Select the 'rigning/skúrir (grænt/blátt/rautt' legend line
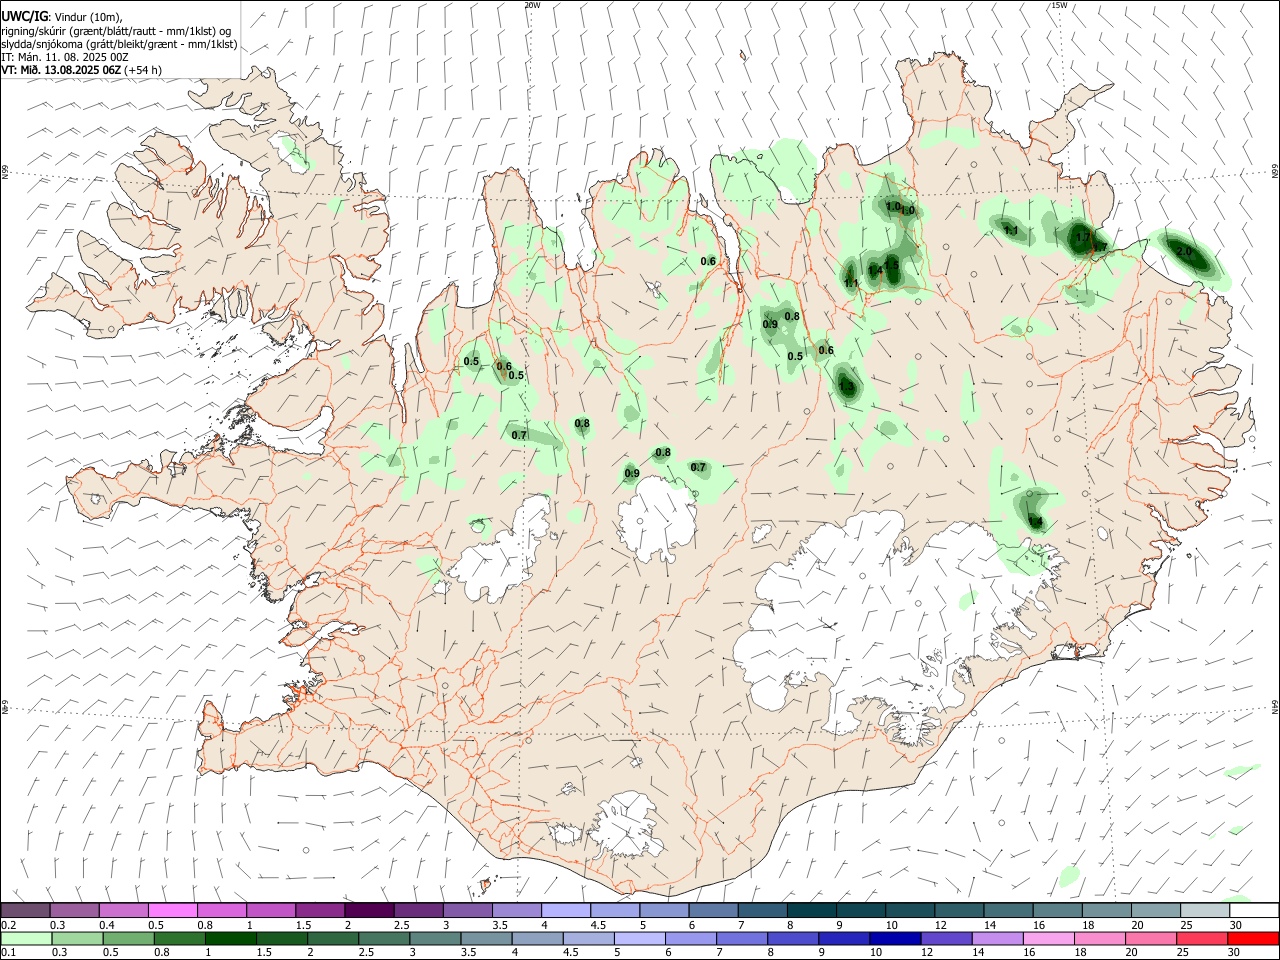This screenshot has width=1280, height=960. (x=116, y=31)
